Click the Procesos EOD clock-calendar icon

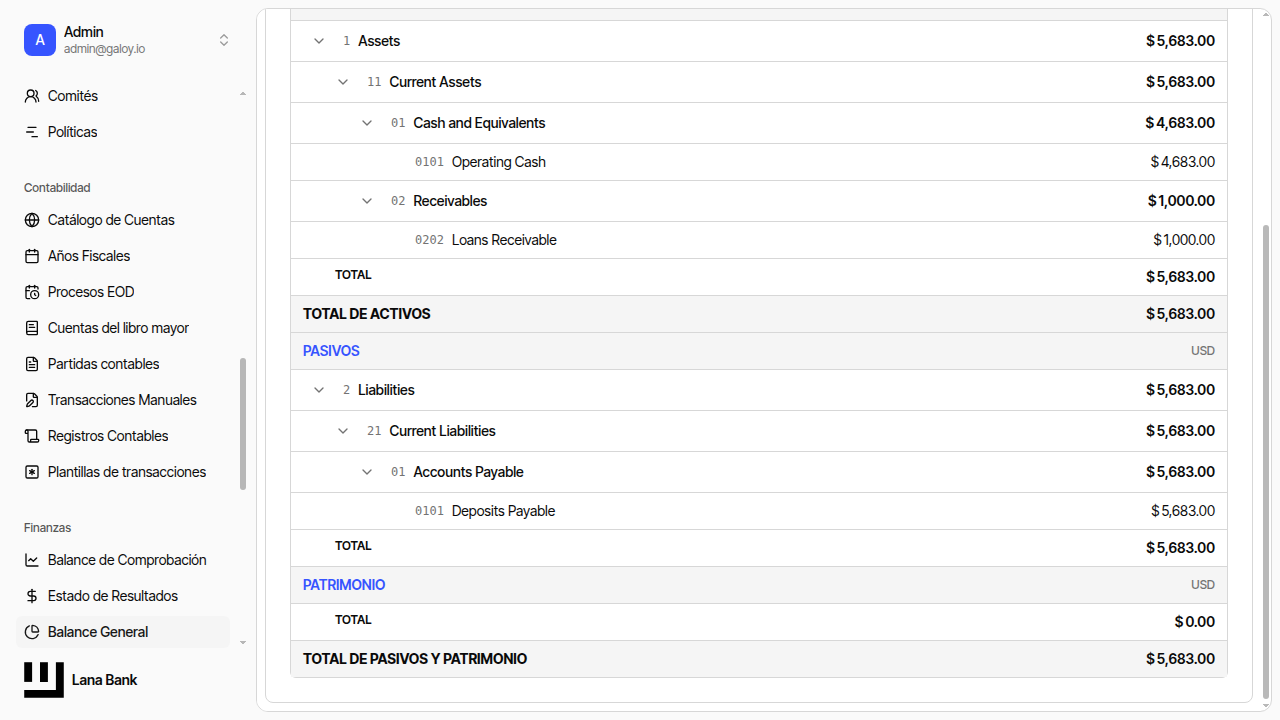coord(32,292)
